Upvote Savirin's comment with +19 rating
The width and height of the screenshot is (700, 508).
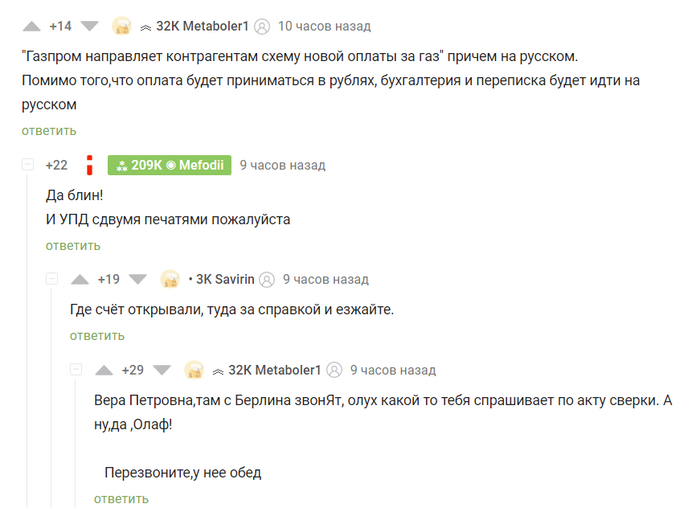pos(80,280)
